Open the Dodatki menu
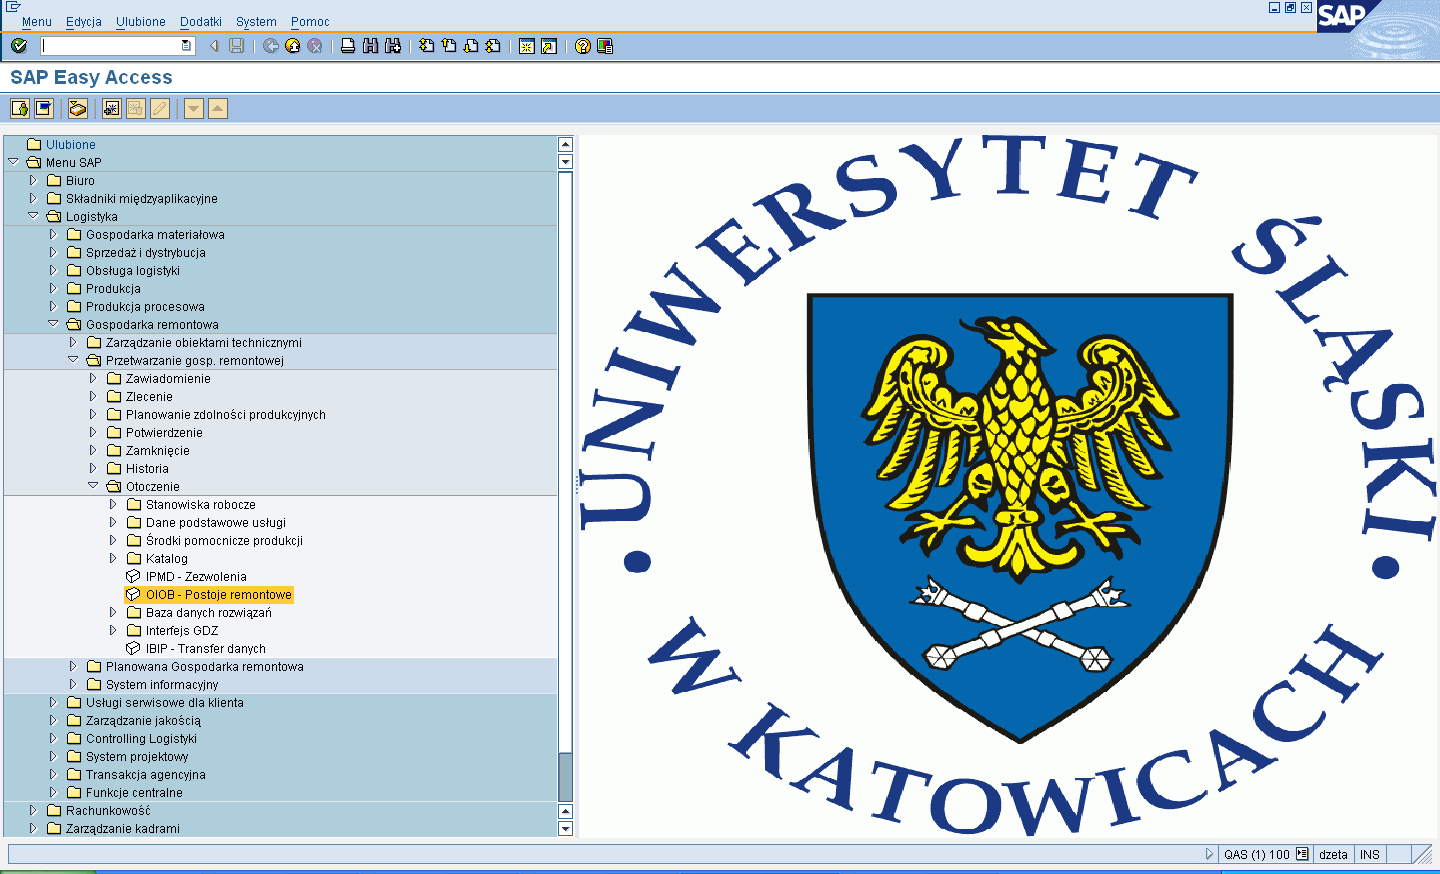 click(x=201, y=22)
